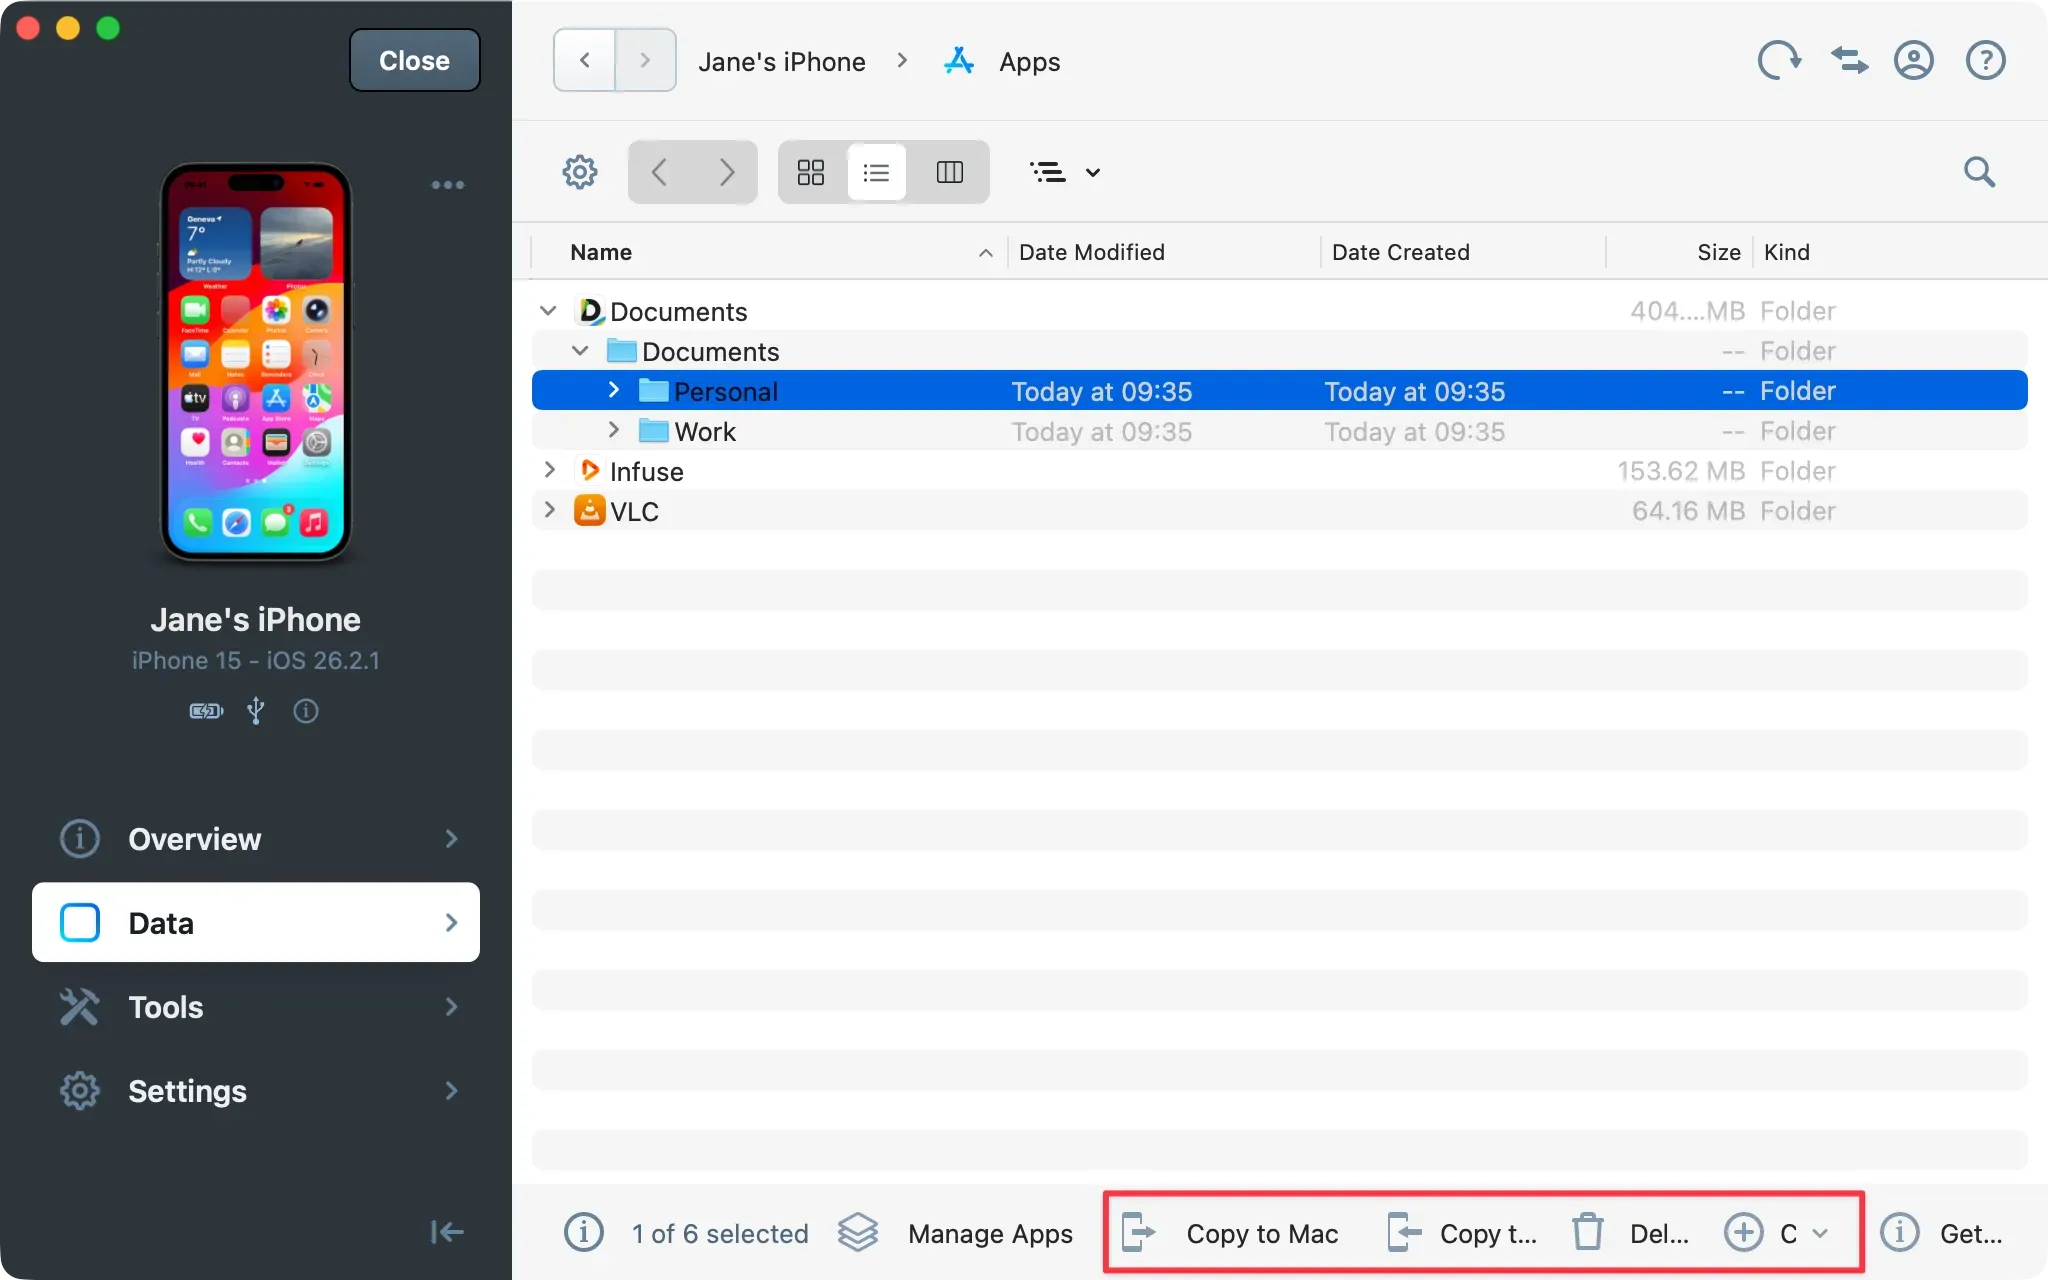Open the Manage Apps panel
The height and width of the screenshot is (1280, 2048).
(958, 1233)
